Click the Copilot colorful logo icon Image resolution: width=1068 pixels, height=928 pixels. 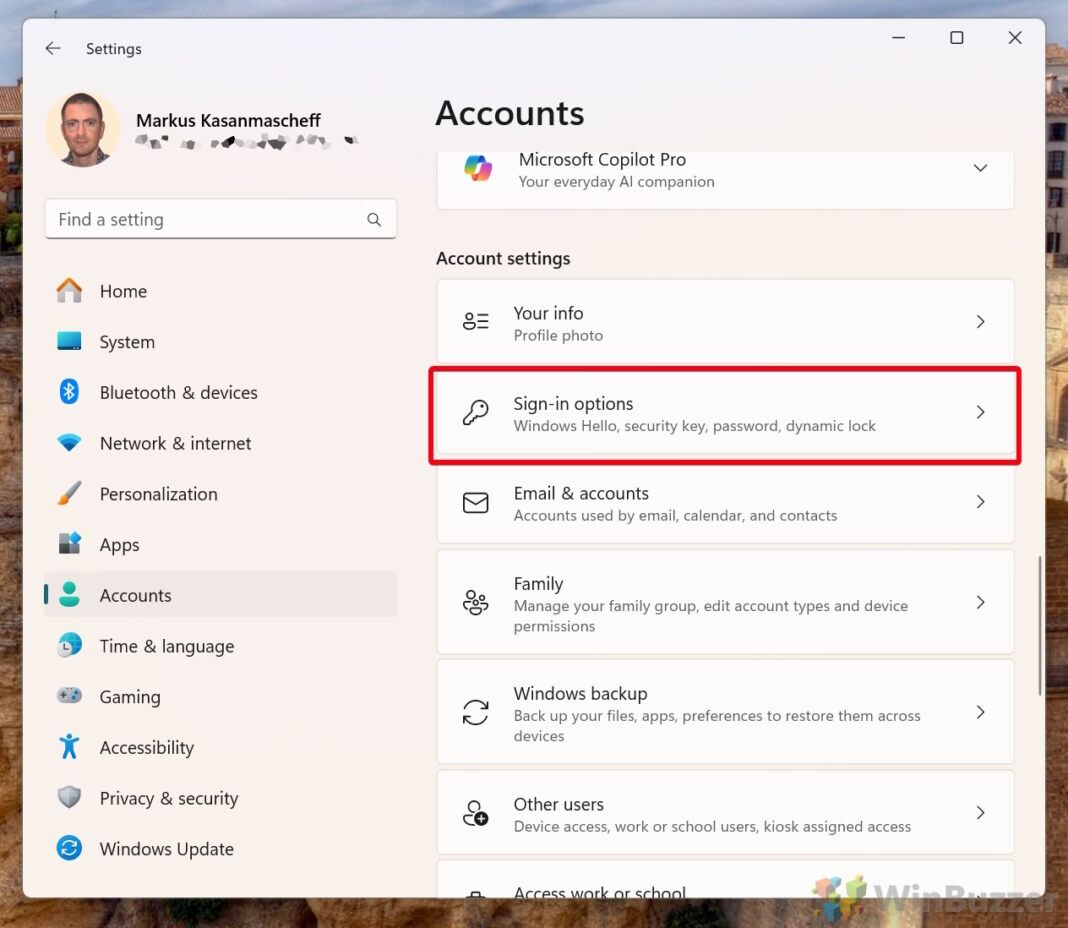point(477,168)
